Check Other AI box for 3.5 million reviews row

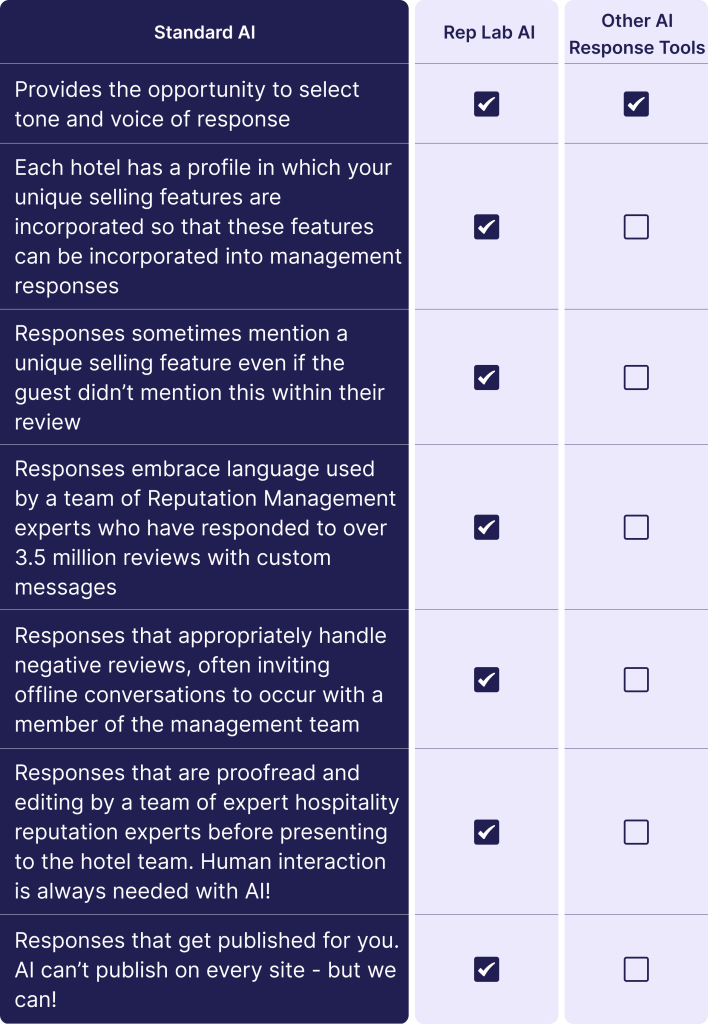[636, 527]
